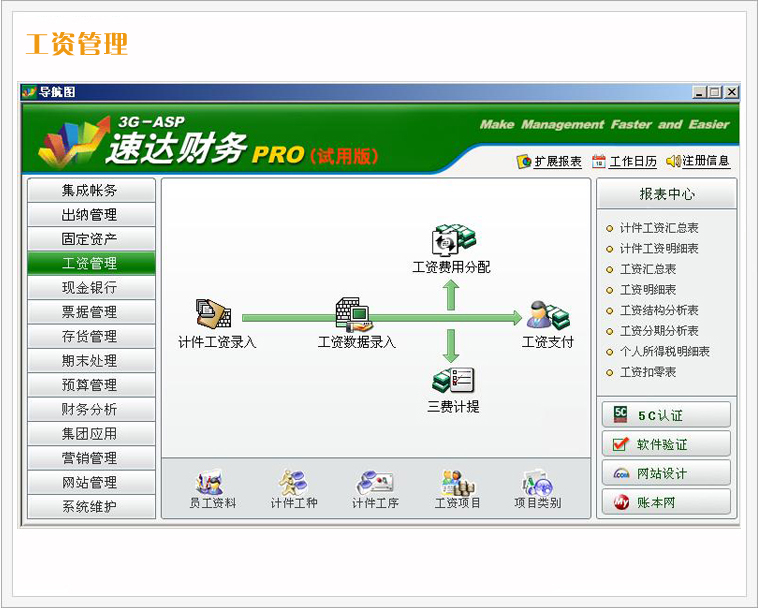Open the 工资明细表 report
Image resolution: width=758 pixels, height=608 pixels.
point(648,290)
